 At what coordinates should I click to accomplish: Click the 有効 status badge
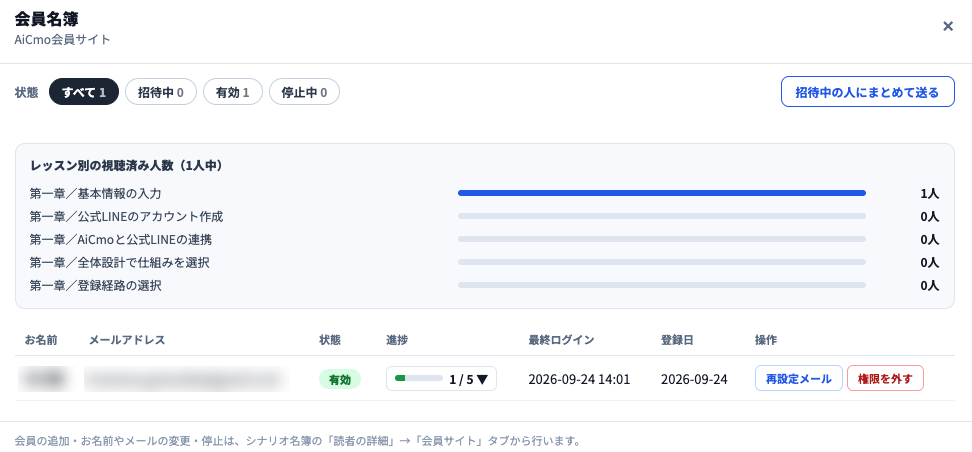point(340,379)
